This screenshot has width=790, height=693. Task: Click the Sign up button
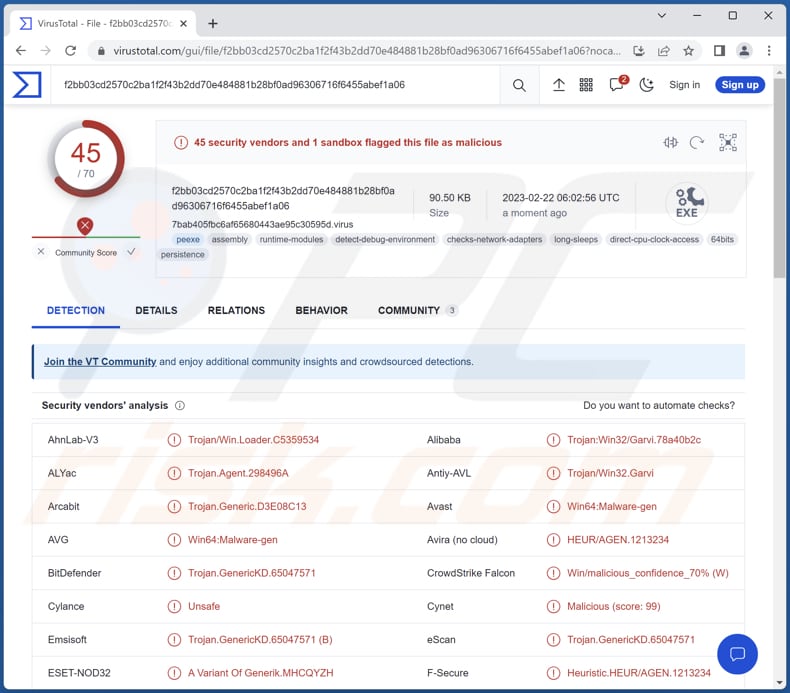740,85
